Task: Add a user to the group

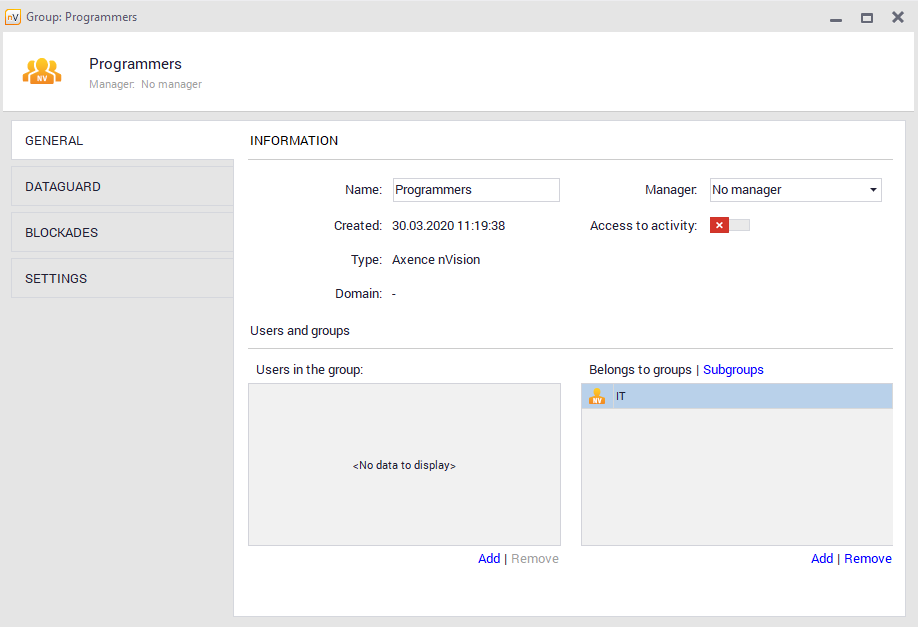Action: click(489, 559)
